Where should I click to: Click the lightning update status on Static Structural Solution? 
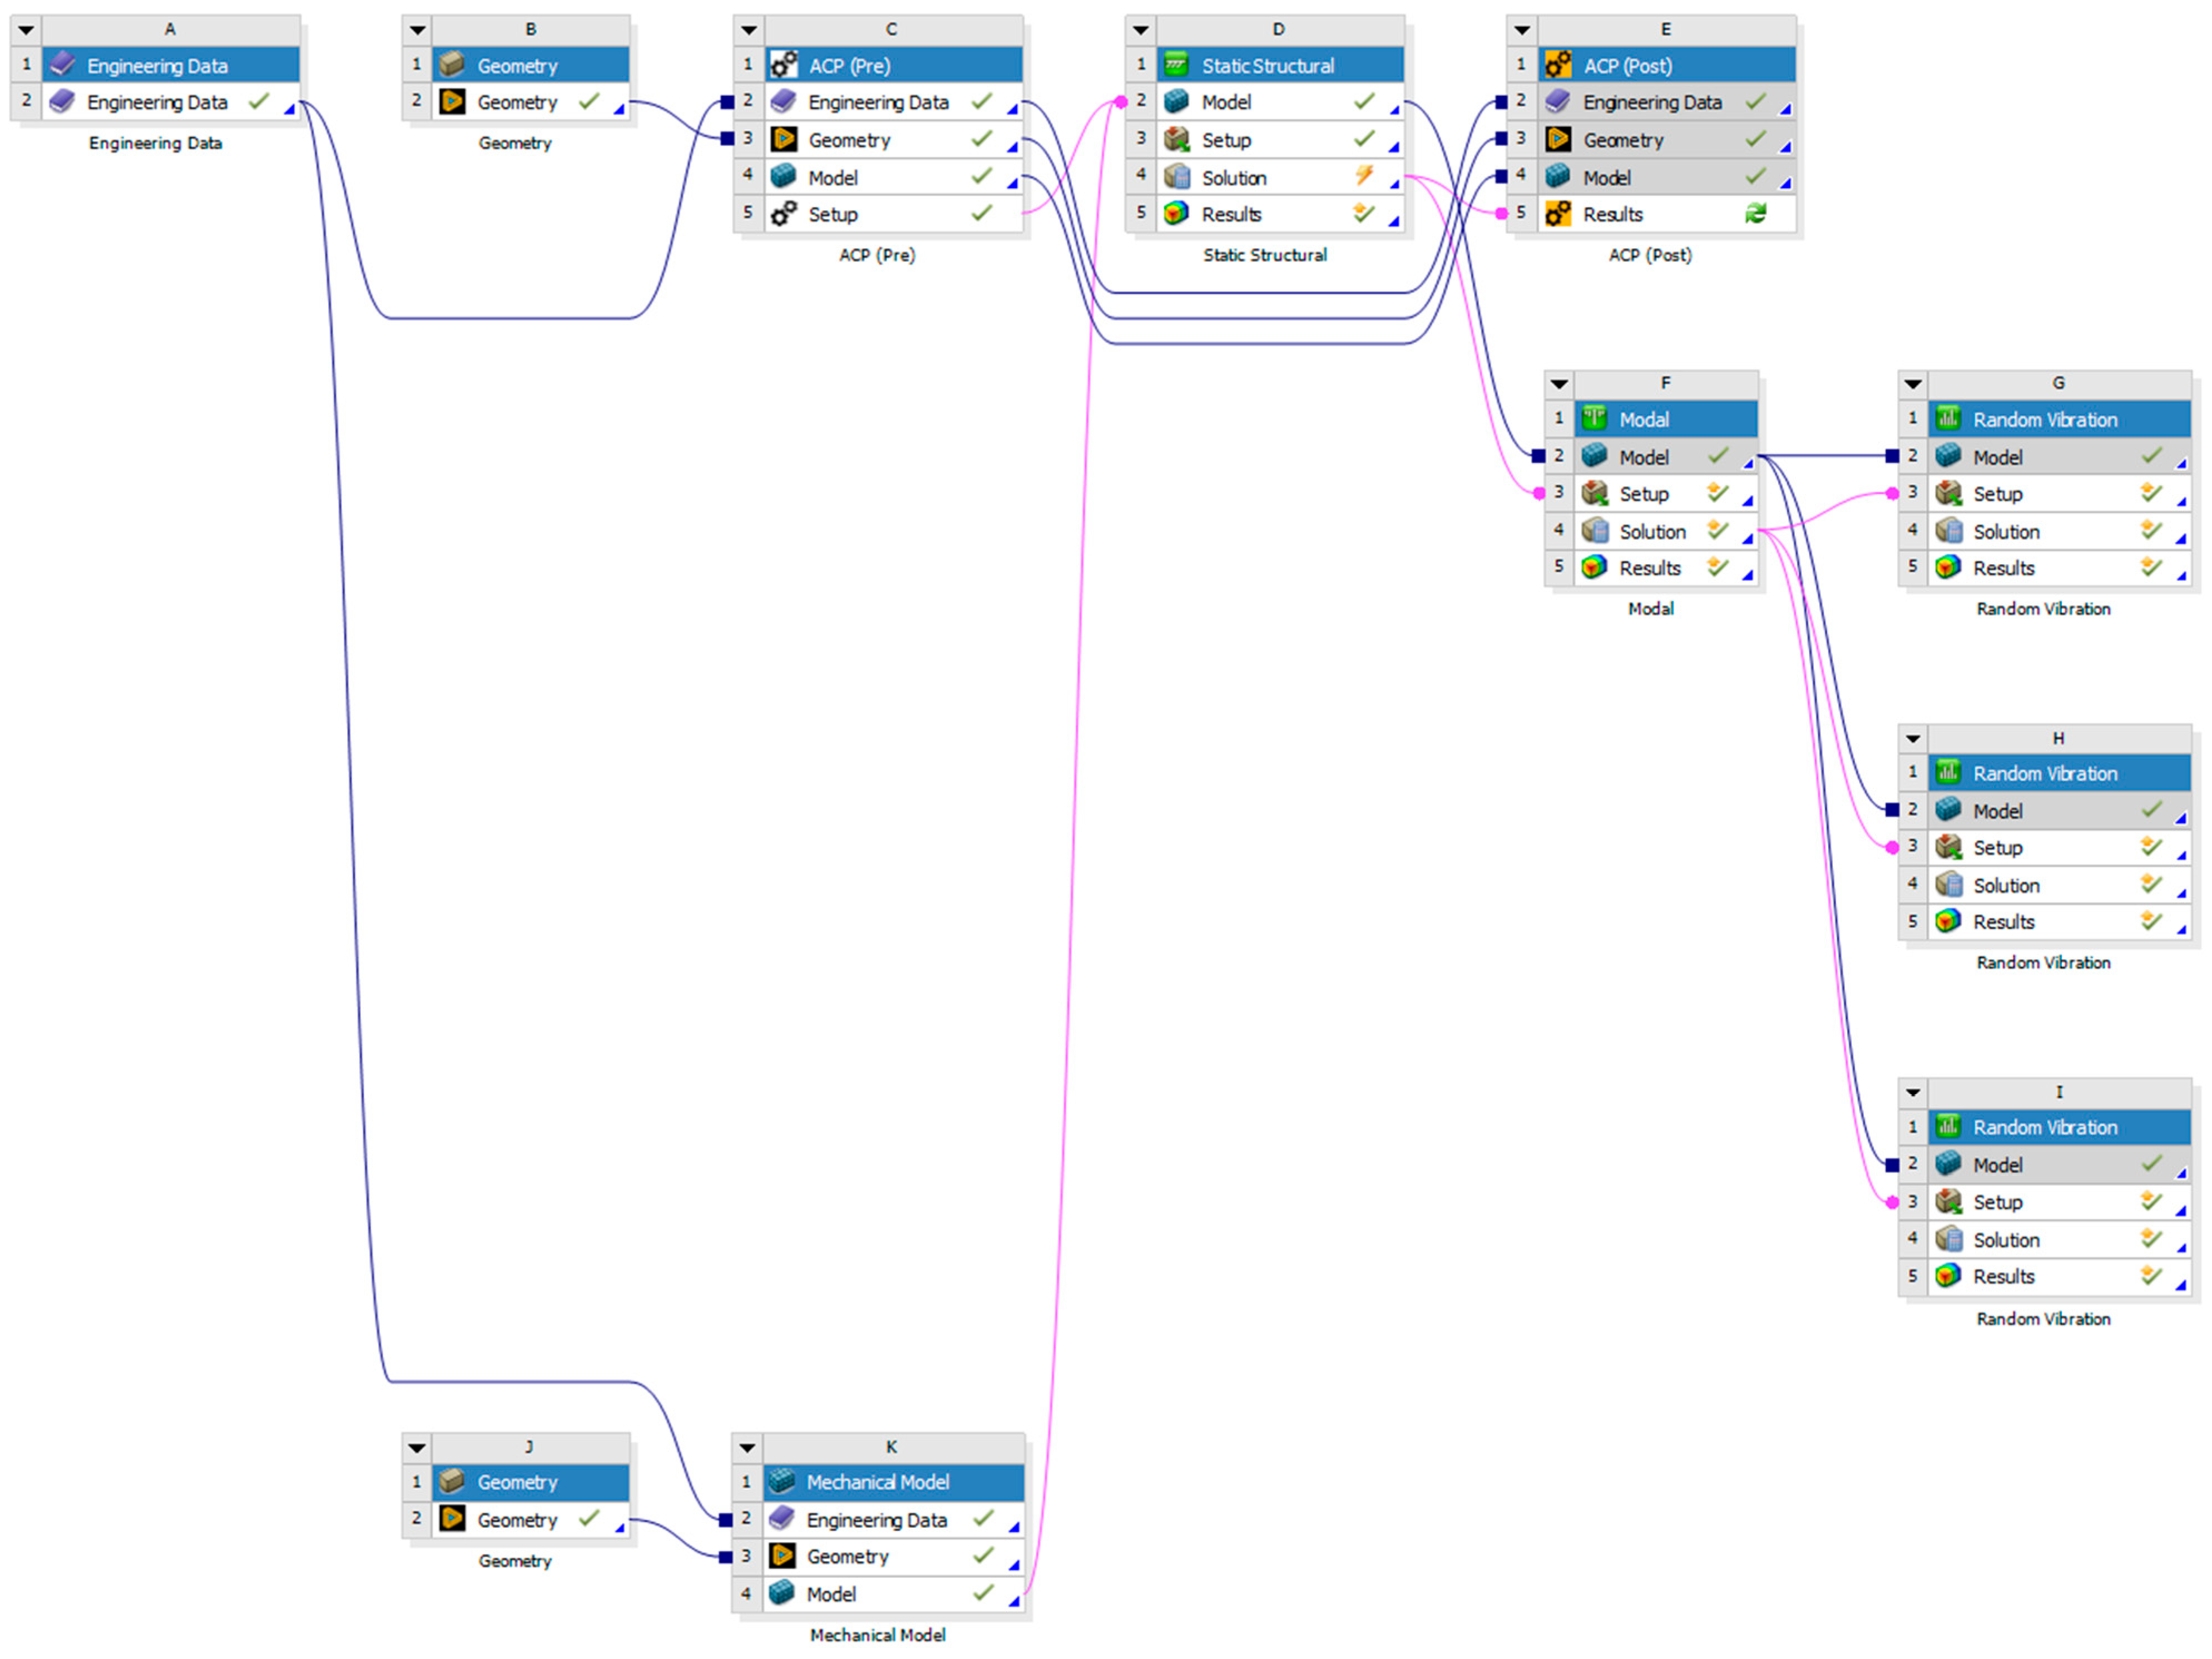pos(1363,176)
